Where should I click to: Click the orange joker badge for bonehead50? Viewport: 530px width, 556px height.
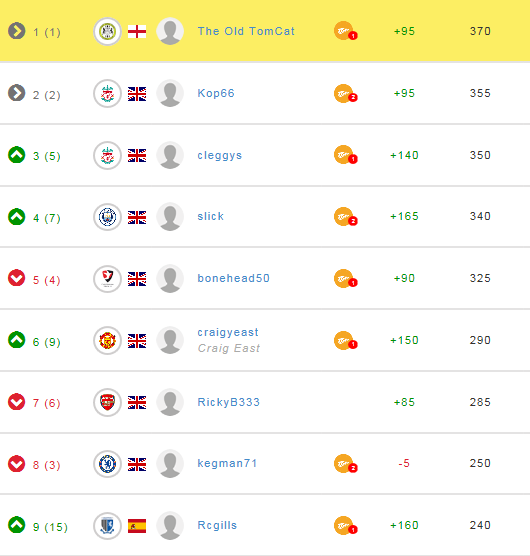click(x=345, y=278)
